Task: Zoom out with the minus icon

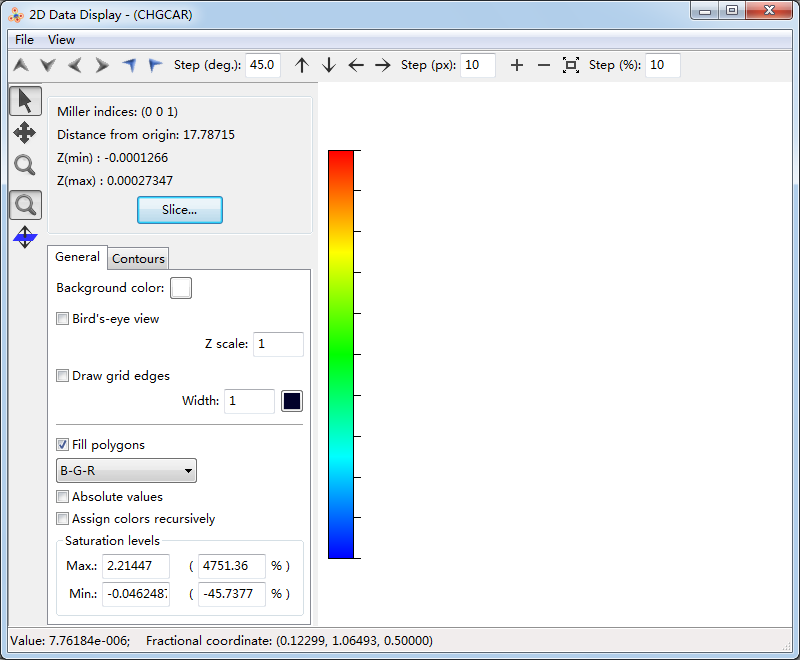Action: click(544, 65)
